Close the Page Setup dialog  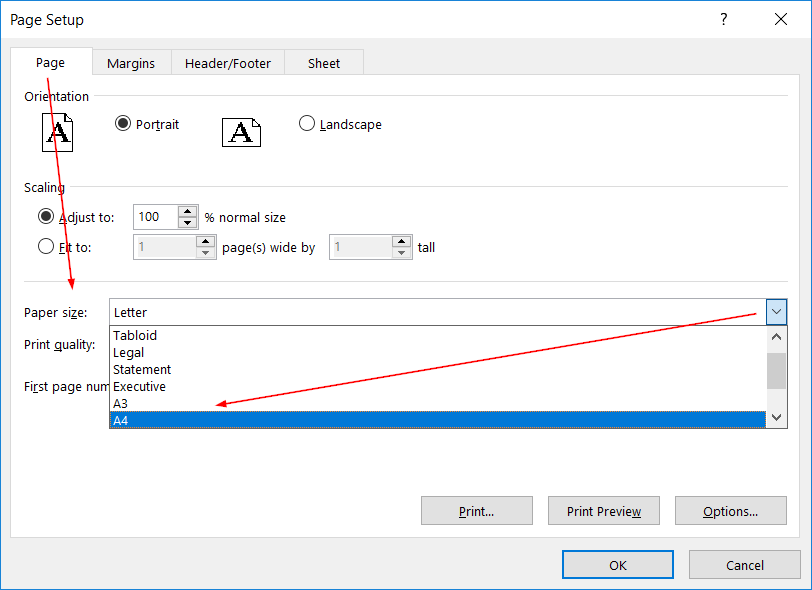coord(781,20)
